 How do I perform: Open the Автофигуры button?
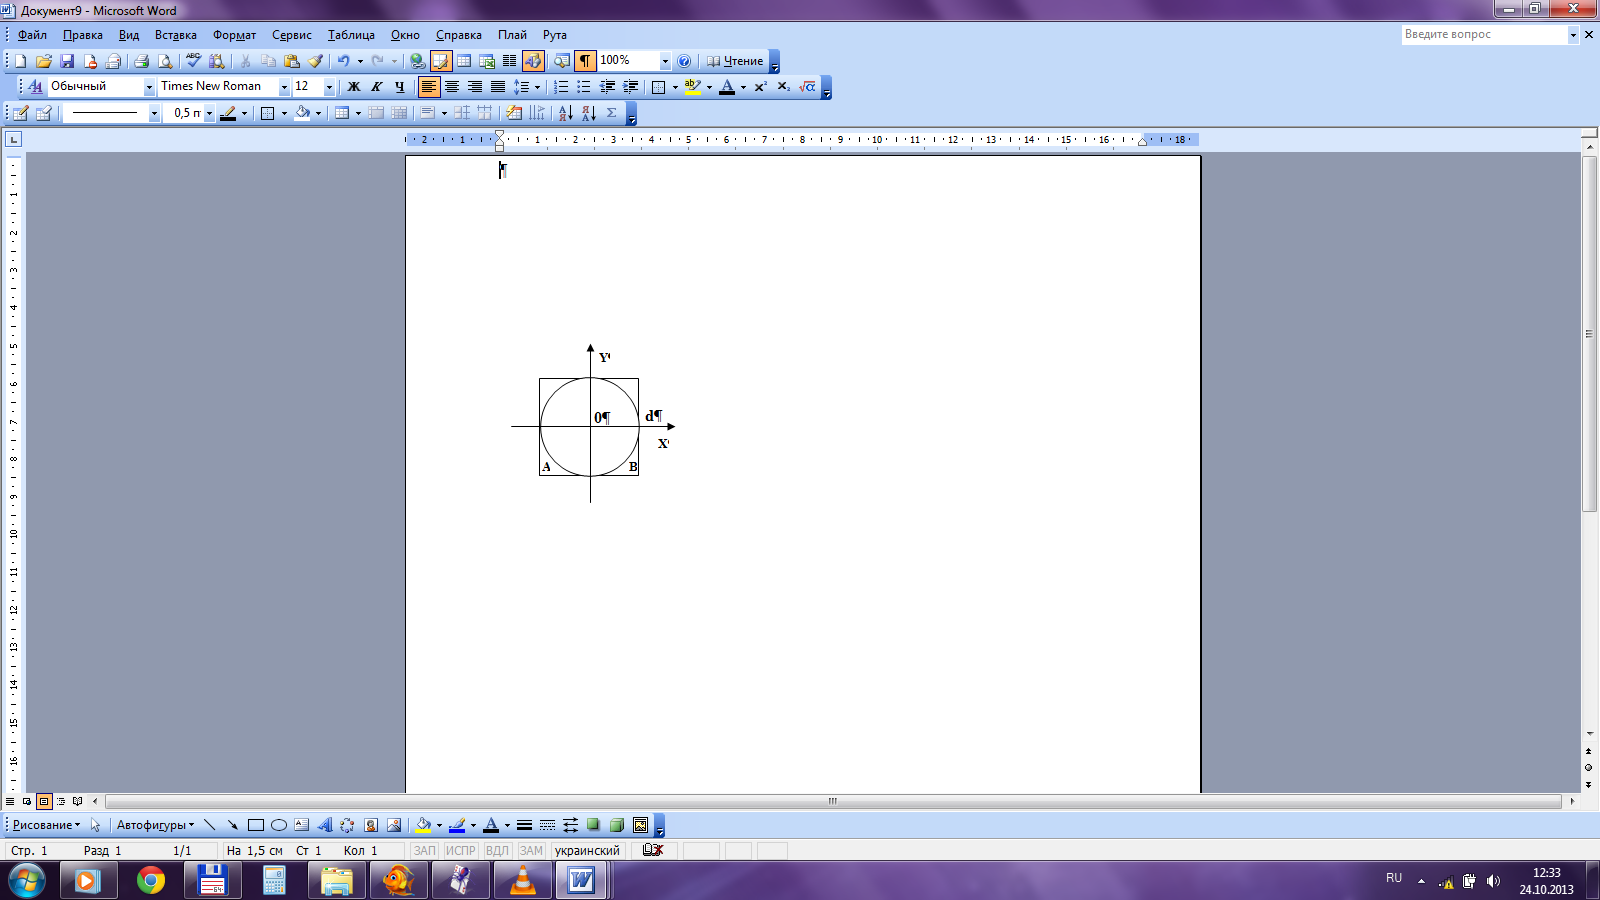tap(155, 825)
